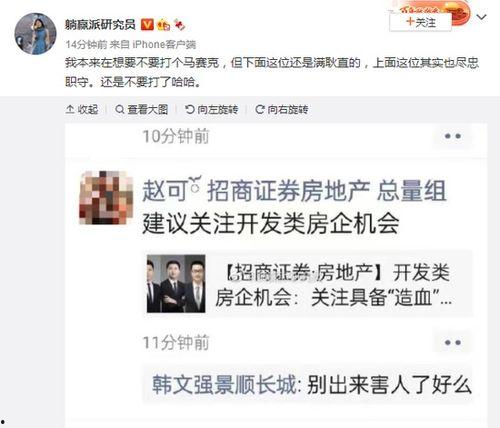Click the pixelated contact avatar
This screenshot has width=500, height=428.
tap(106, 197)
